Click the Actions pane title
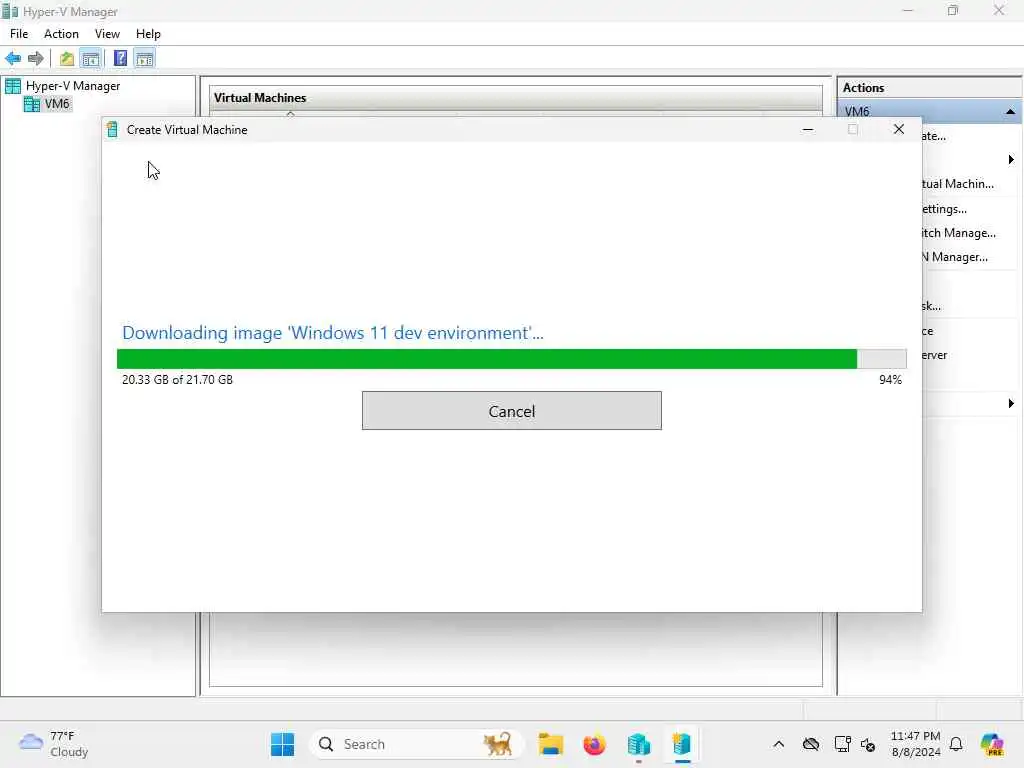1024x768 pixels. [863, 88]
